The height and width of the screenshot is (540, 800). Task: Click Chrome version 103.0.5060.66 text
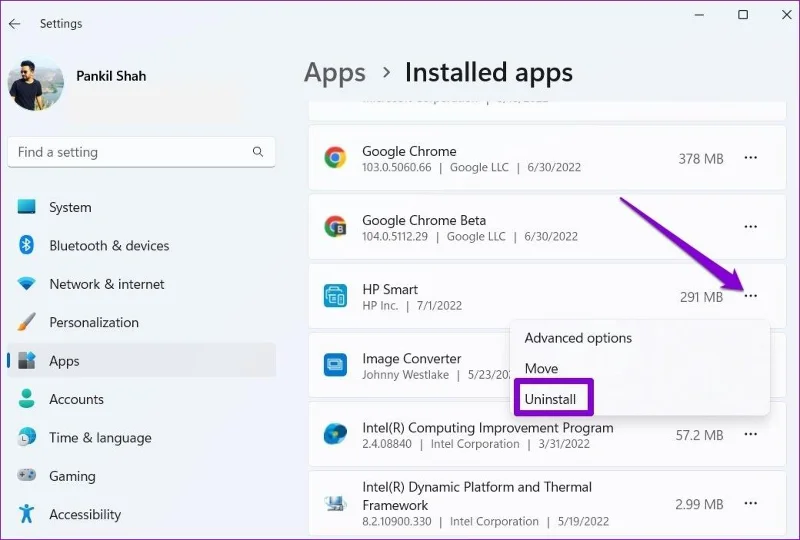click(396, 167)
